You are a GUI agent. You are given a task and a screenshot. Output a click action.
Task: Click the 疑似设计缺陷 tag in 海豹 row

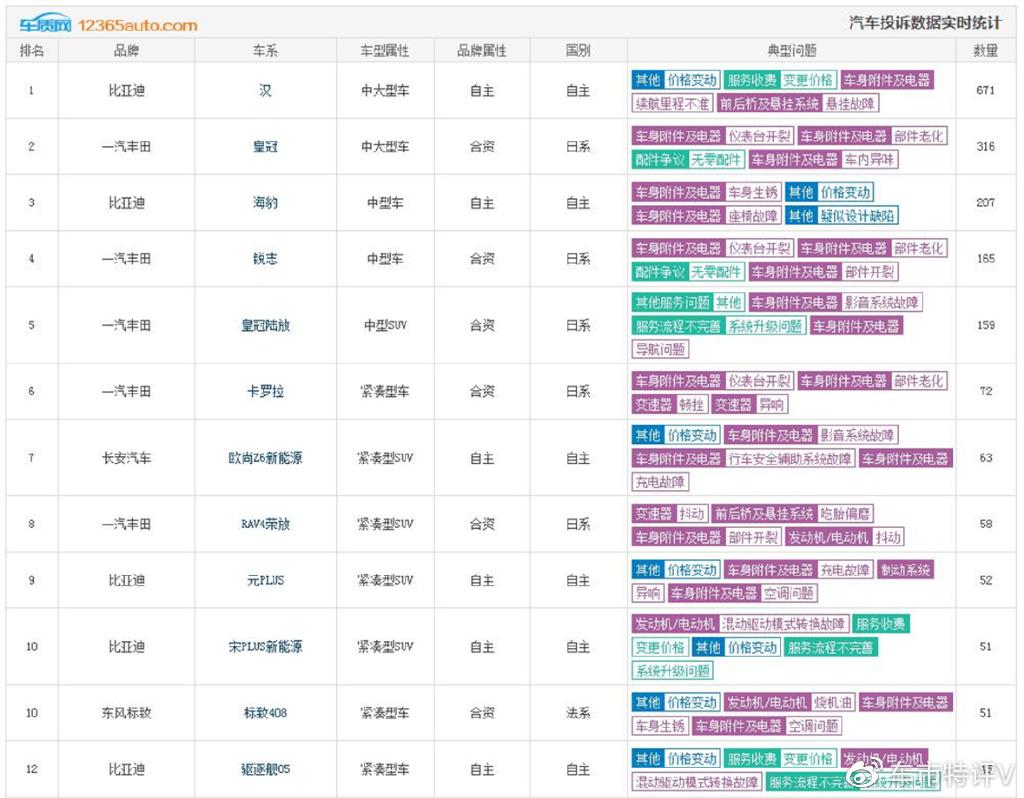[857, 215]
